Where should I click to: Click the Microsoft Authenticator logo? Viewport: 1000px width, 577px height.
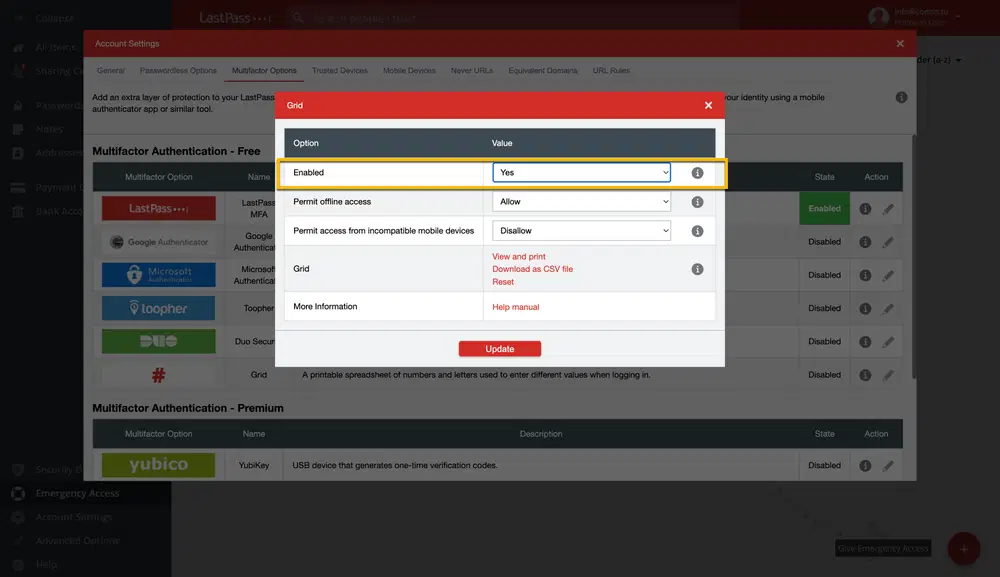pyautogui.click(x=159, y=275)
